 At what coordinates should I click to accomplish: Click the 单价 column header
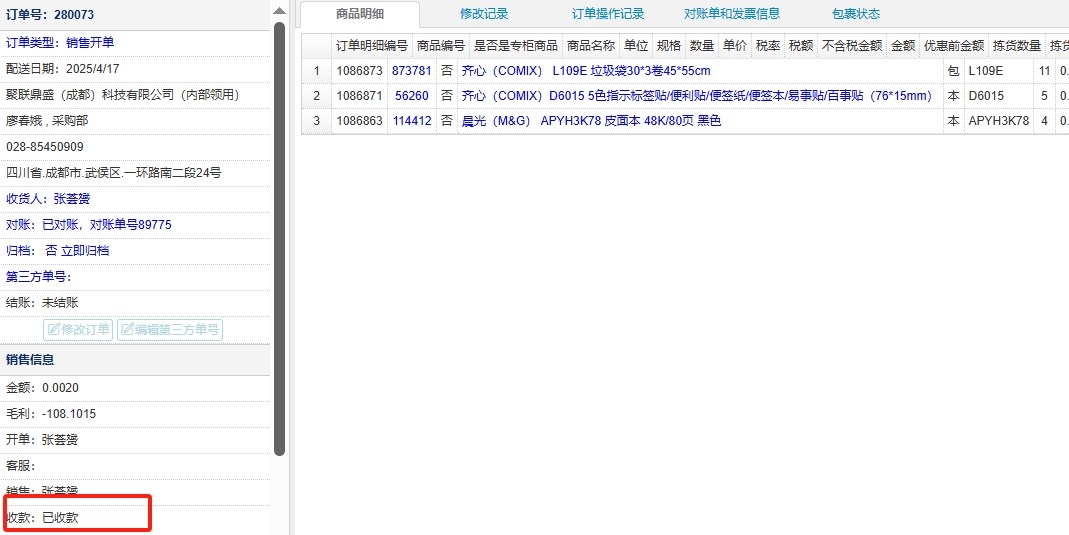coord(735,46)
